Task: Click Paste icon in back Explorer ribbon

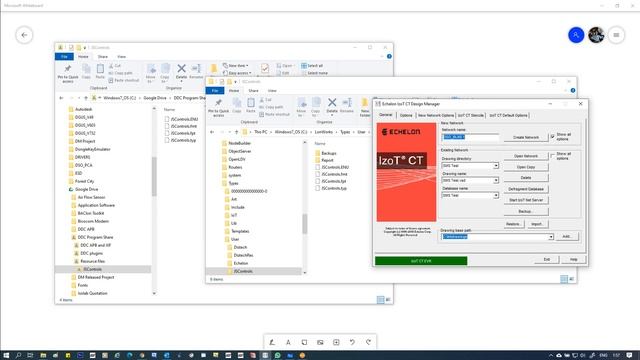Action: point(100,72)
